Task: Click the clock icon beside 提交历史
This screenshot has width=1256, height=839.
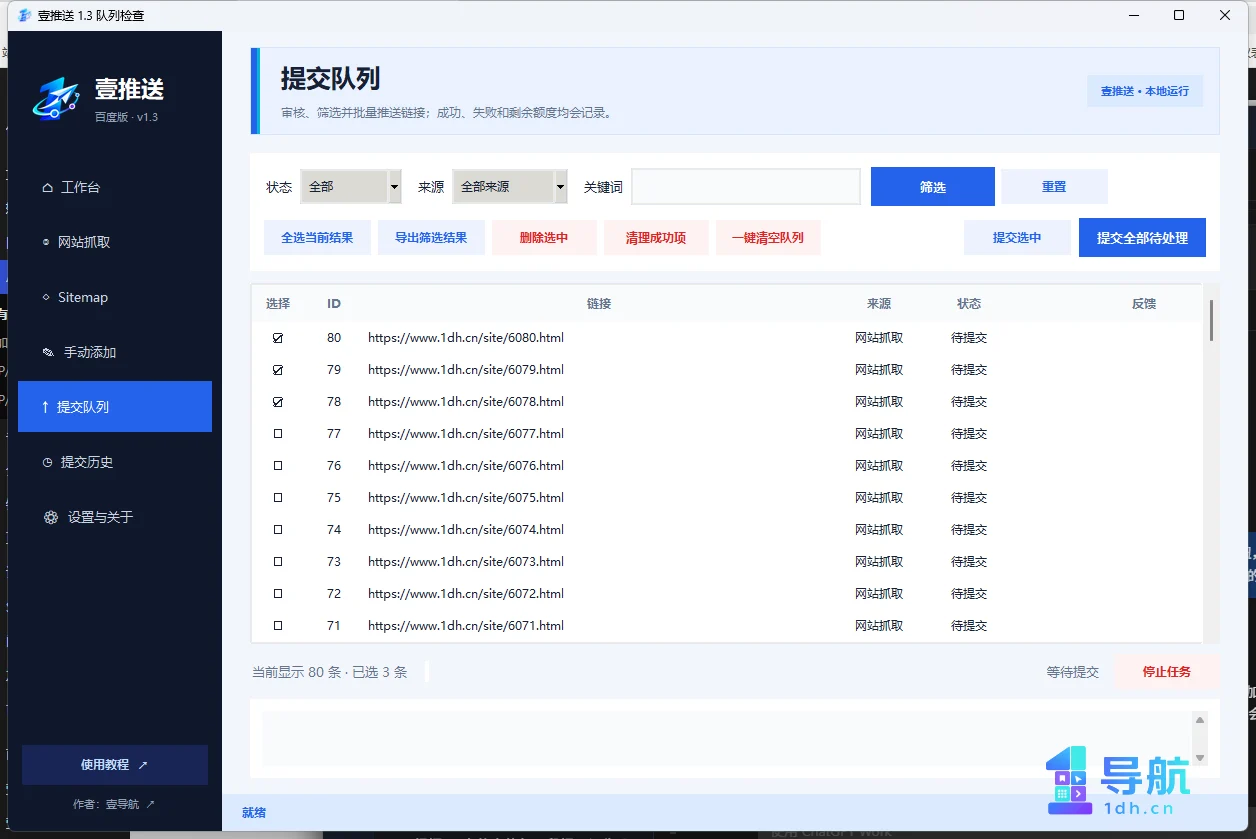Action: click(x=47, y=462)
